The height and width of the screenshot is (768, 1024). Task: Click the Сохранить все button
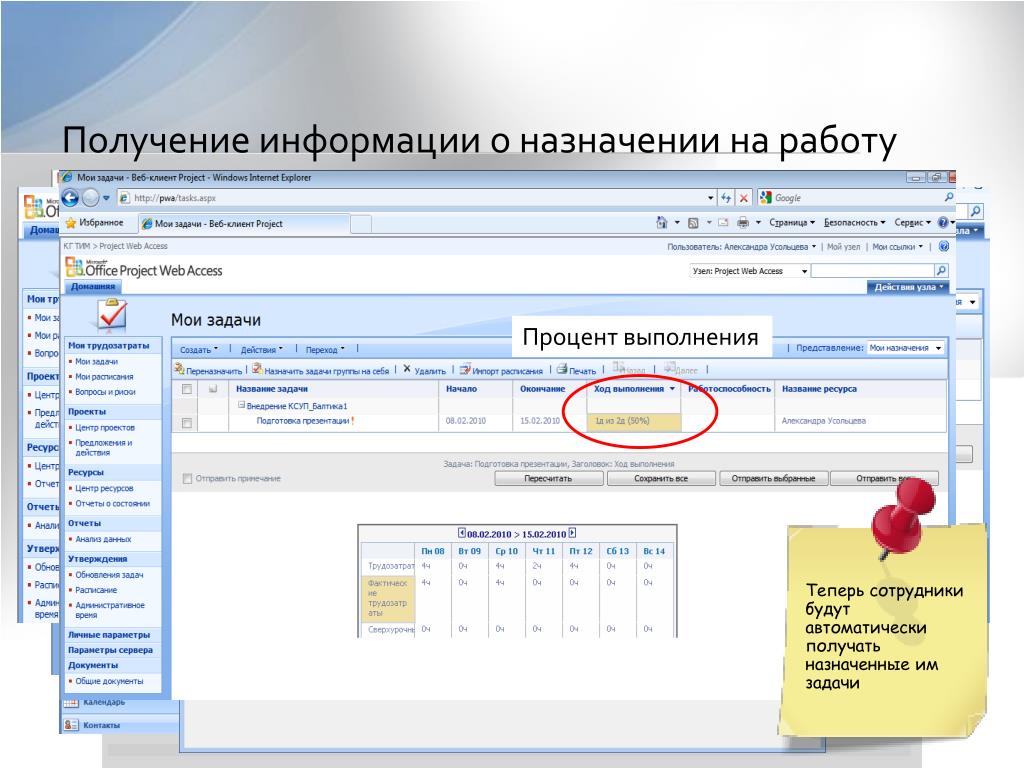661,479
